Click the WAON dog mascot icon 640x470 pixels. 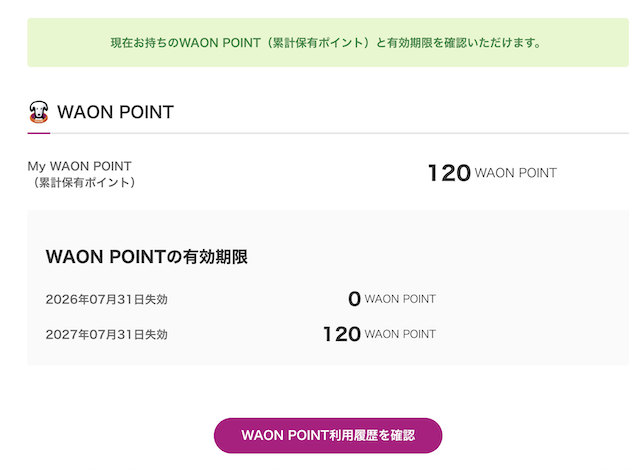click(x=39, y=112)
